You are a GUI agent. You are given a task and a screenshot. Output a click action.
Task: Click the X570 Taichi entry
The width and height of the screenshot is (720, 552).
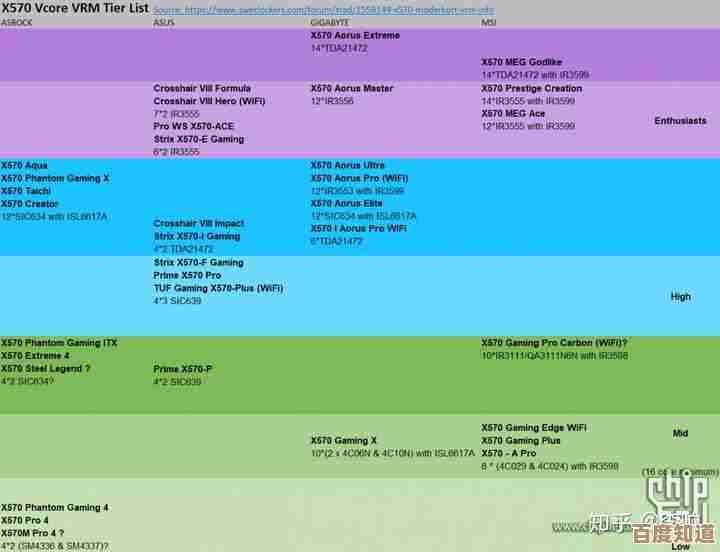pyautogui.click(x=26, y=191)
